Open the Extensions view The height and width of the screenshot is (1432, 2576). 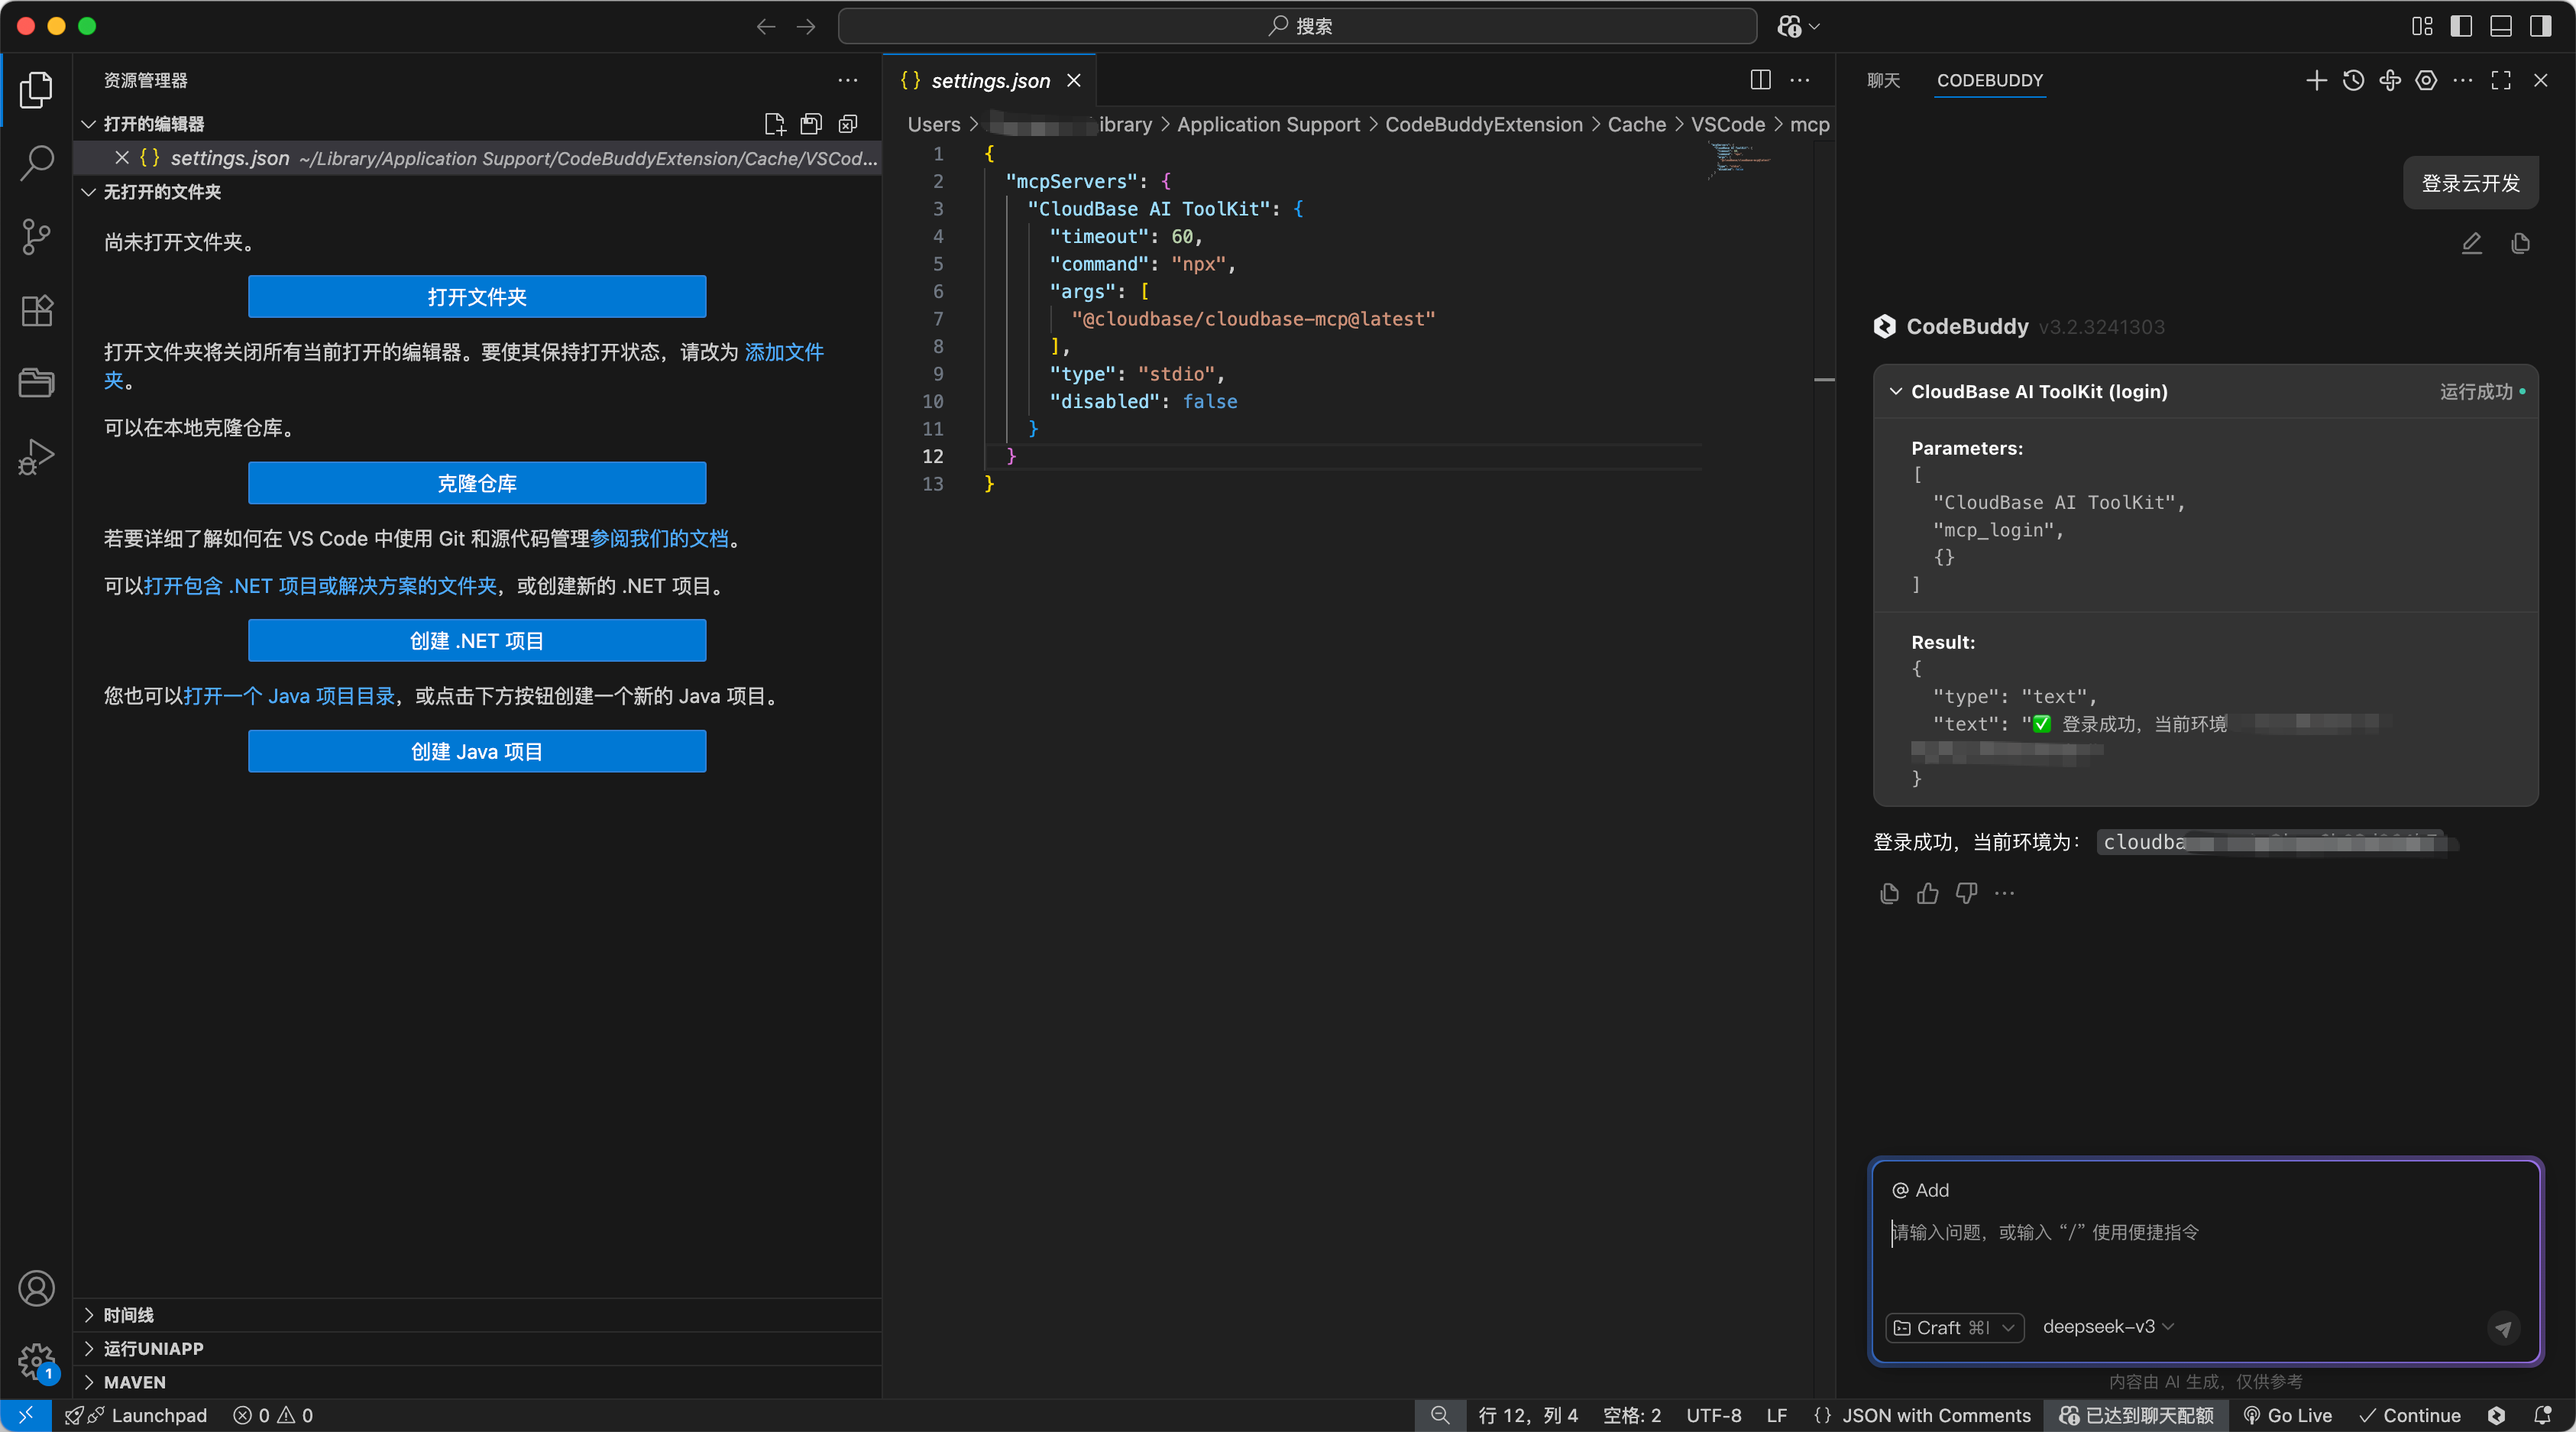point(36,310)
